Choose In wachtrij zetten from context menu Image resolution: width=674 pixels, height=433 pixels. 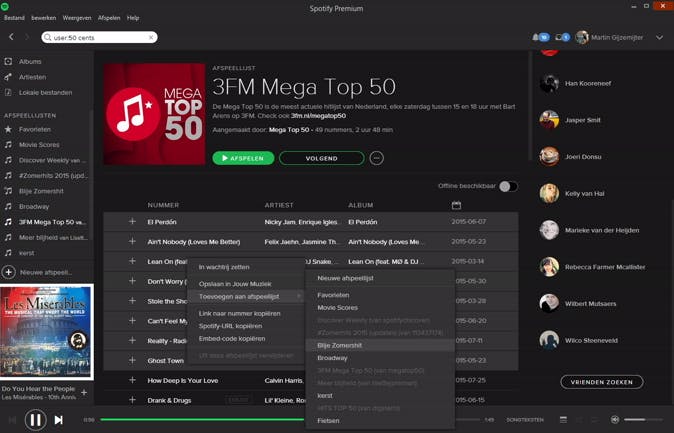pyautogui.click(x=224, y=267)
